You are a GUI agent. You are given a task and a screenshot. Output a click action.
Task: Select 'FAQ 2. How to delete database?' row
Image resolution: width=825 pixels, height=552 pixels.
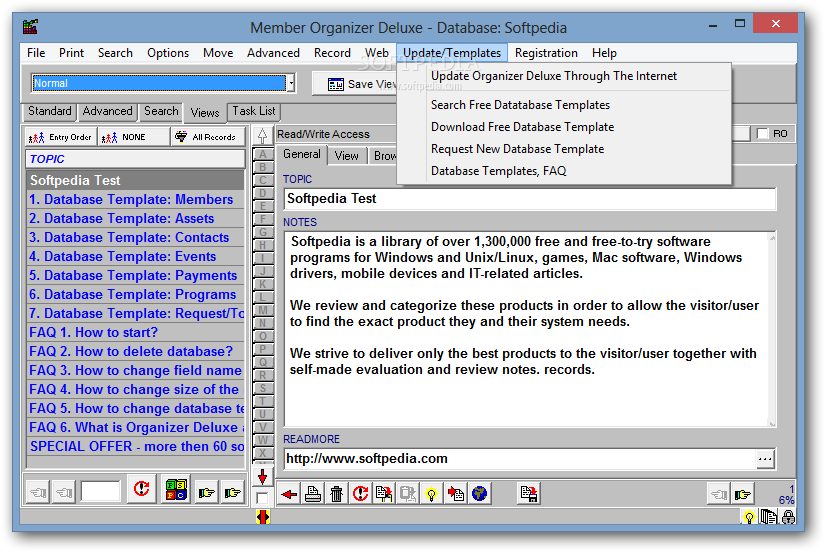pyautogui.click(x=135, y=352)
